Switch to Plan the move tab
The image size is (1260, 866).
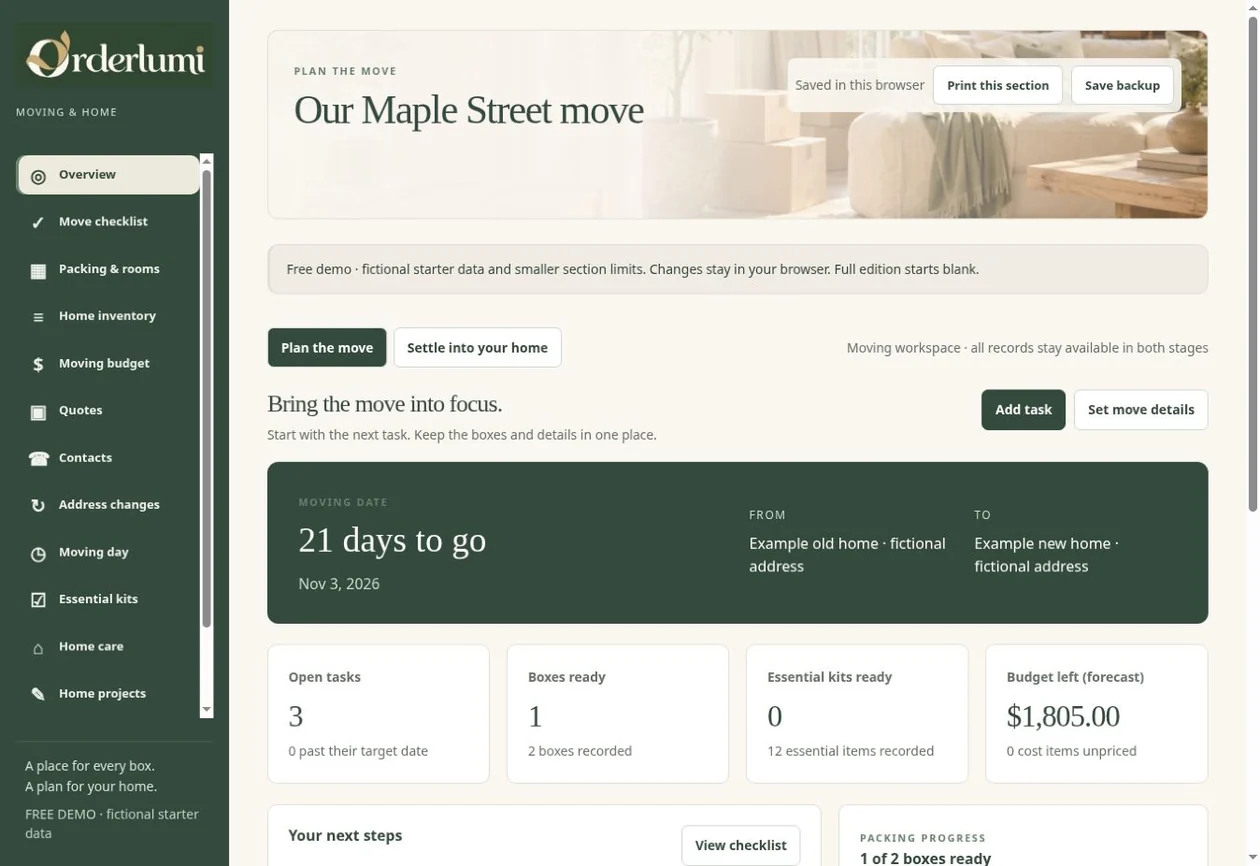[x=327, y=348]
